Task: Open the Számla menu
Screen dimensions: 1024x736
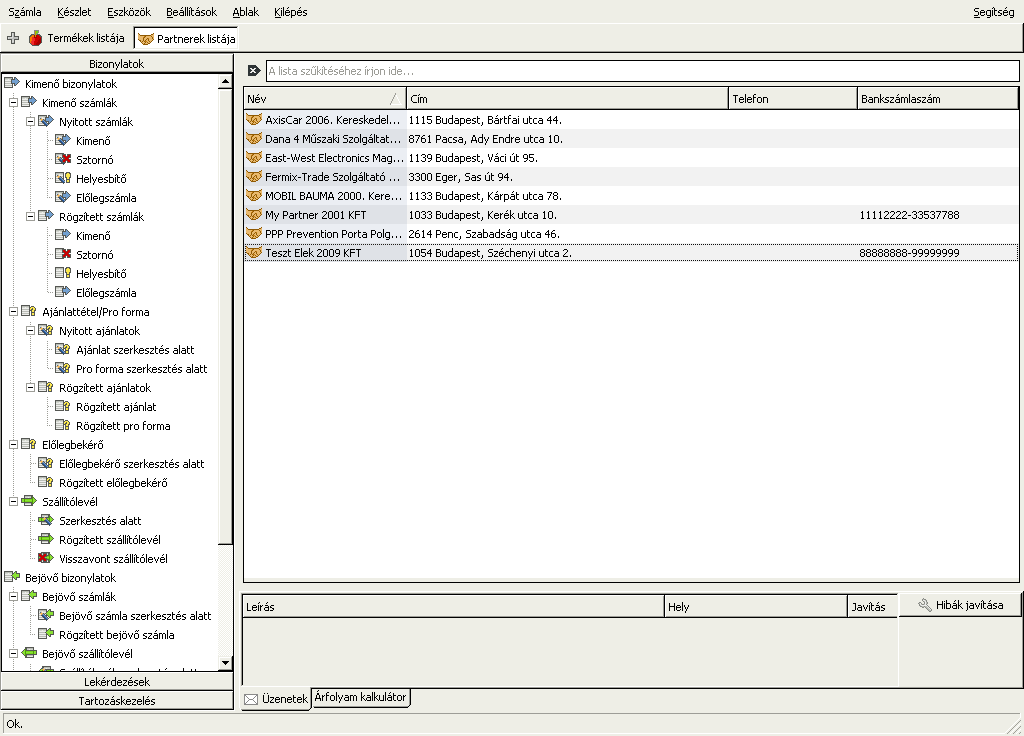Action: pyautogui.click(x=25, y=12)
